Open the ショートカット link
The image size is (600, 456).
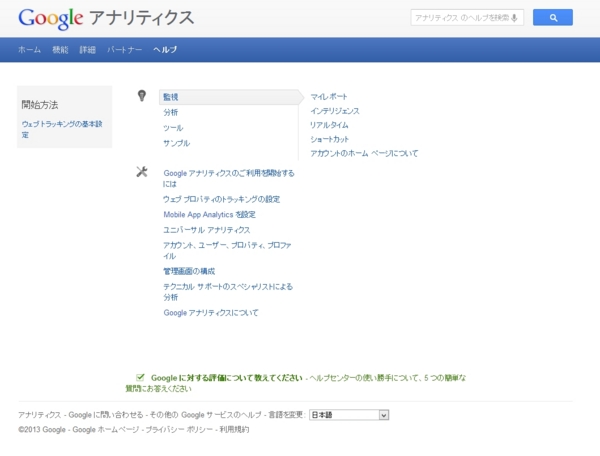[329, 139]
